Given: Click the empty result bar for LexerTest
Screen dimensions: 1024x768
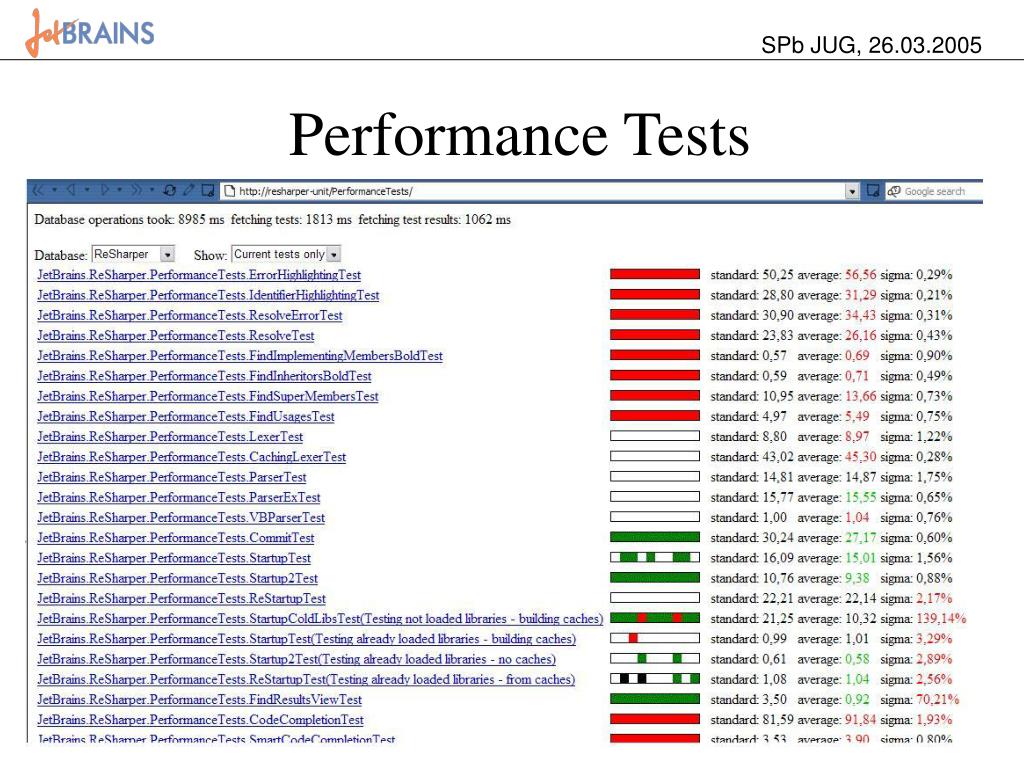Looking at the screenshot, I should click(654, 436).
